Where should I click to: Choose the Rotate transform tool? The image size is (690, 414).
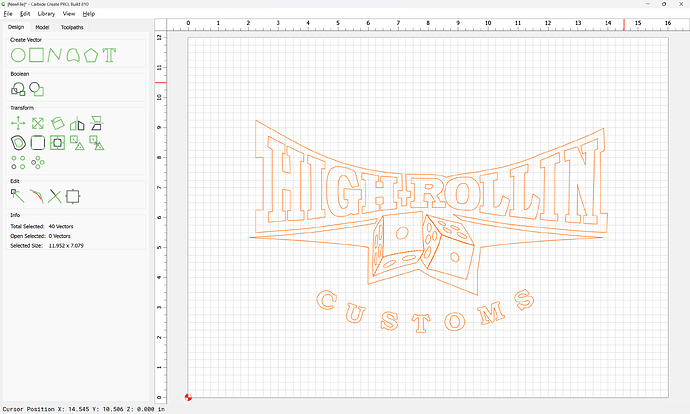click(58, 123)
